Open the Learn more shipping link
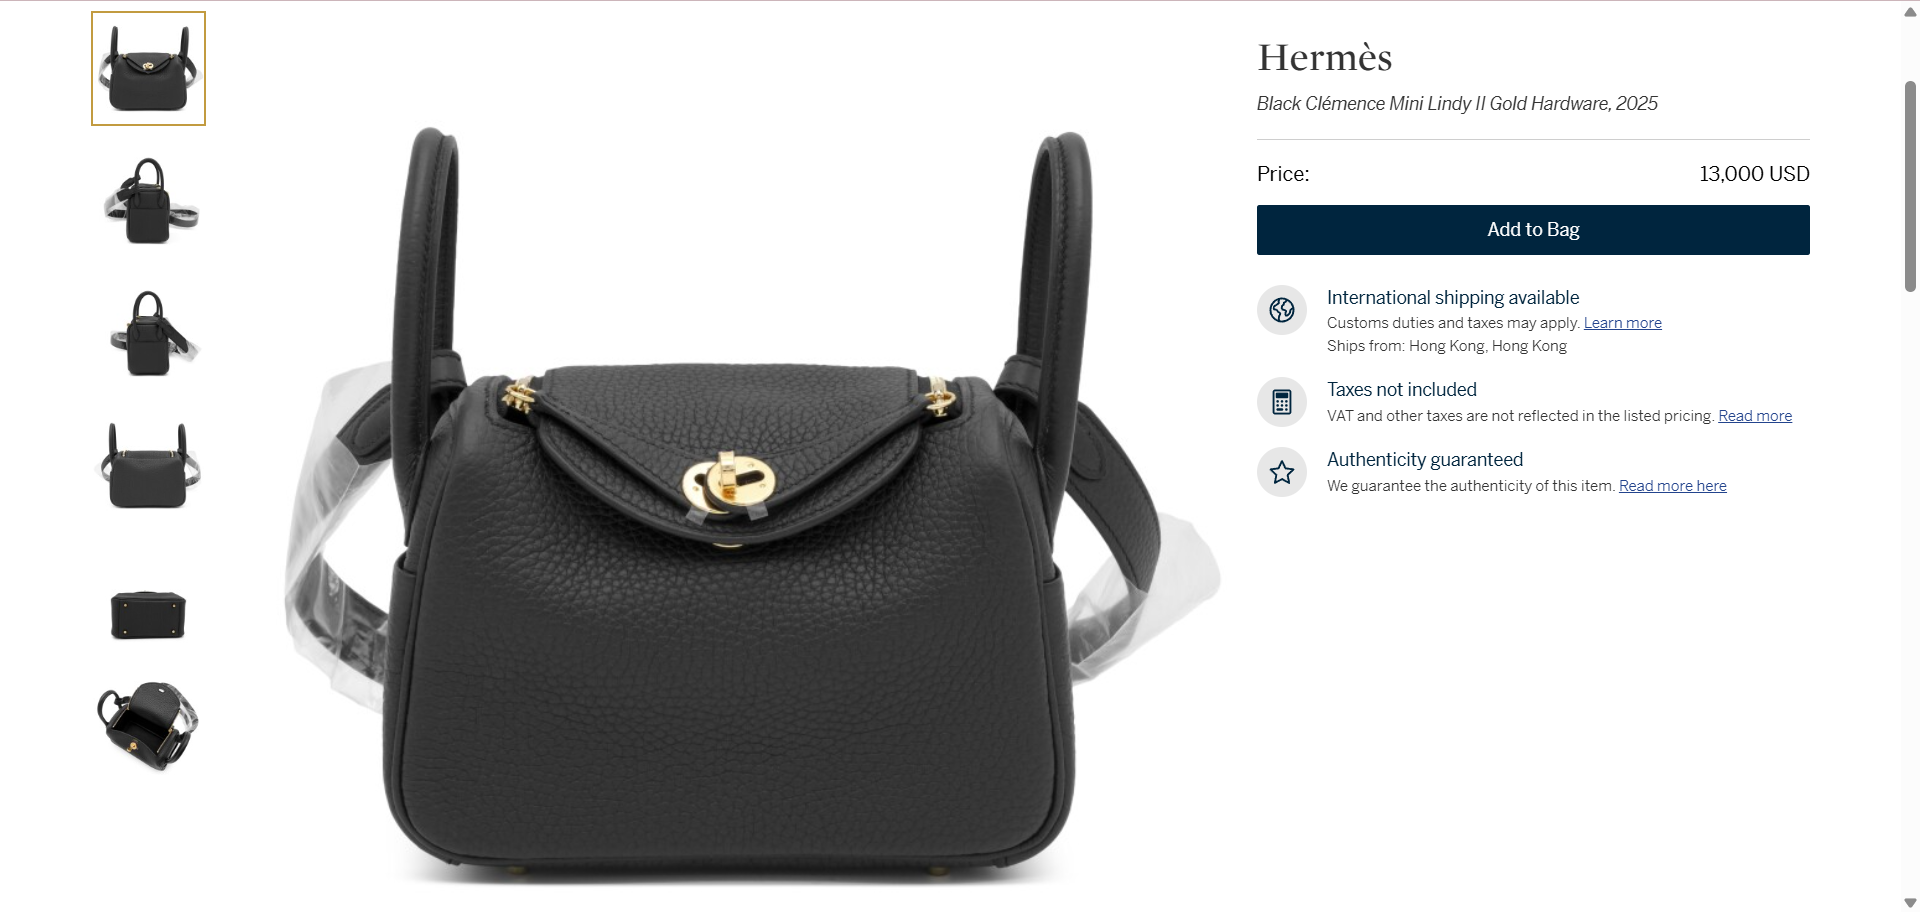This screenshot has height=912, width=1920. point(1622,323)
